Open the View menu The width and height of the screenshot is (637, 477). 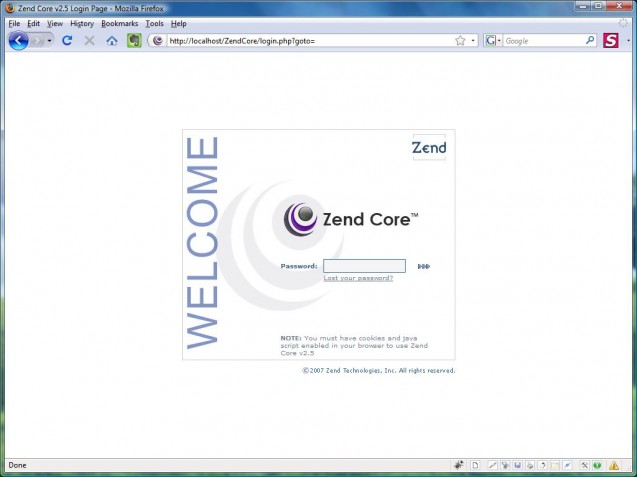tap(55, 24)
